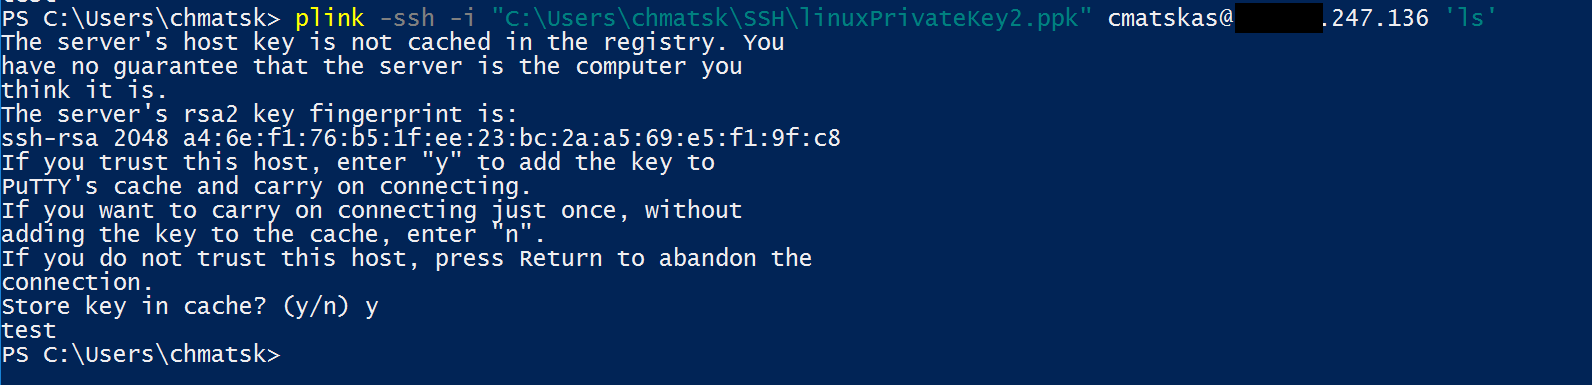Click the plink command word
1592x385 pixels.
330,18
